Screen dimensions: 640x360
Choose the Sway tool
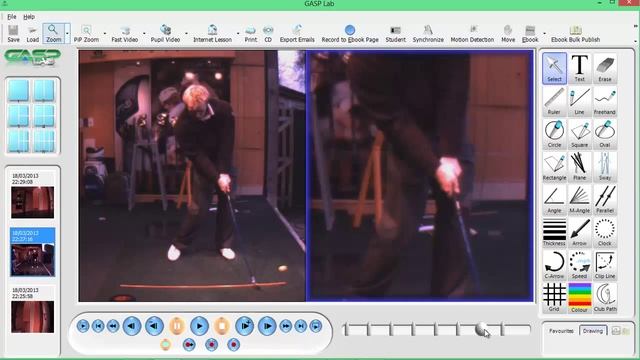point(605,167)
